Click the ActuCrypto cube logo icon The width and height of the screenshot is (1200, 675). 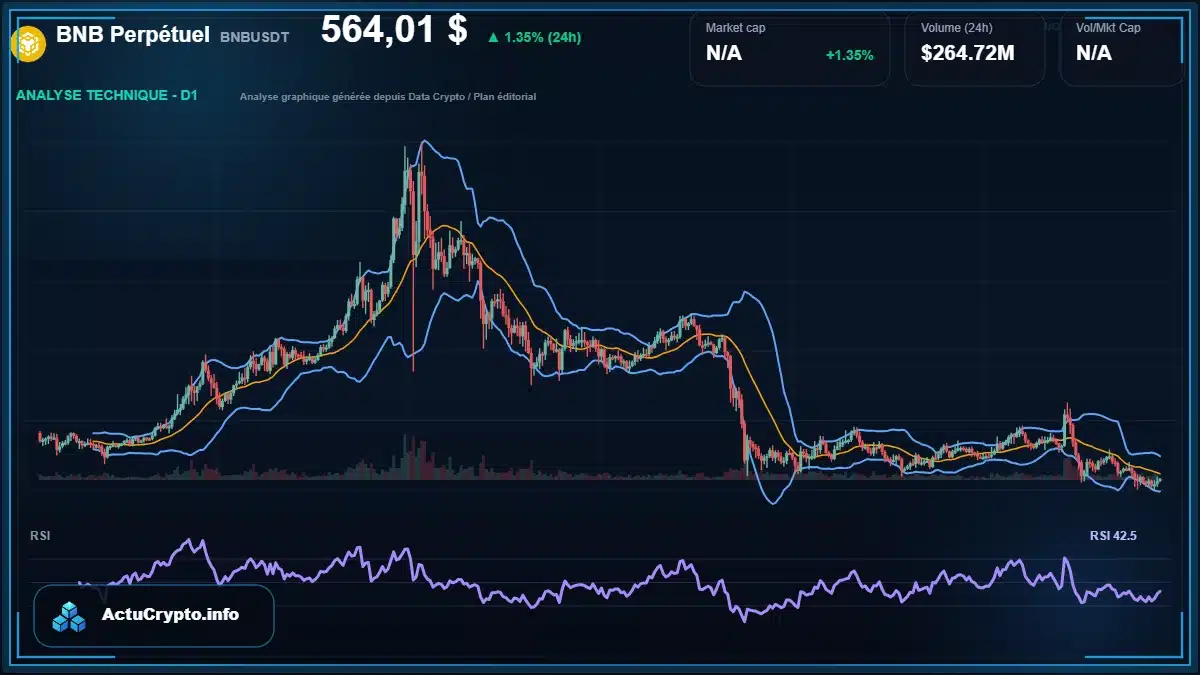pos(70,617)
